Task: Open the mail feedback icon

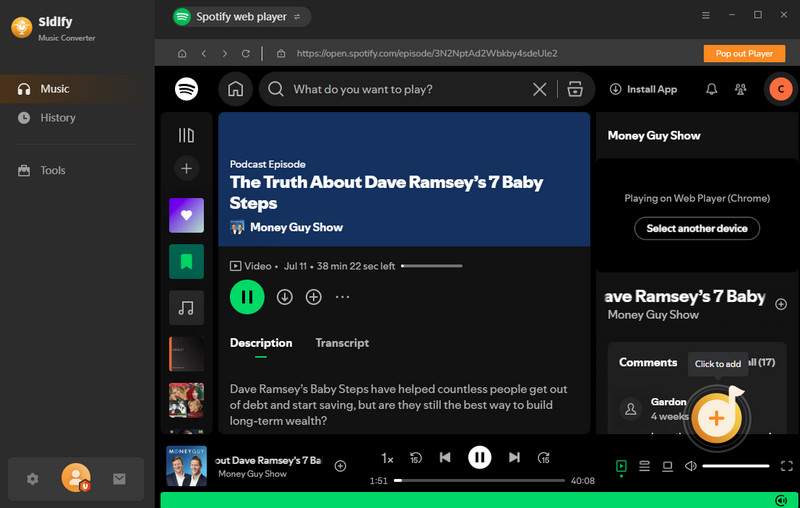Action: (x=119, y=479)
